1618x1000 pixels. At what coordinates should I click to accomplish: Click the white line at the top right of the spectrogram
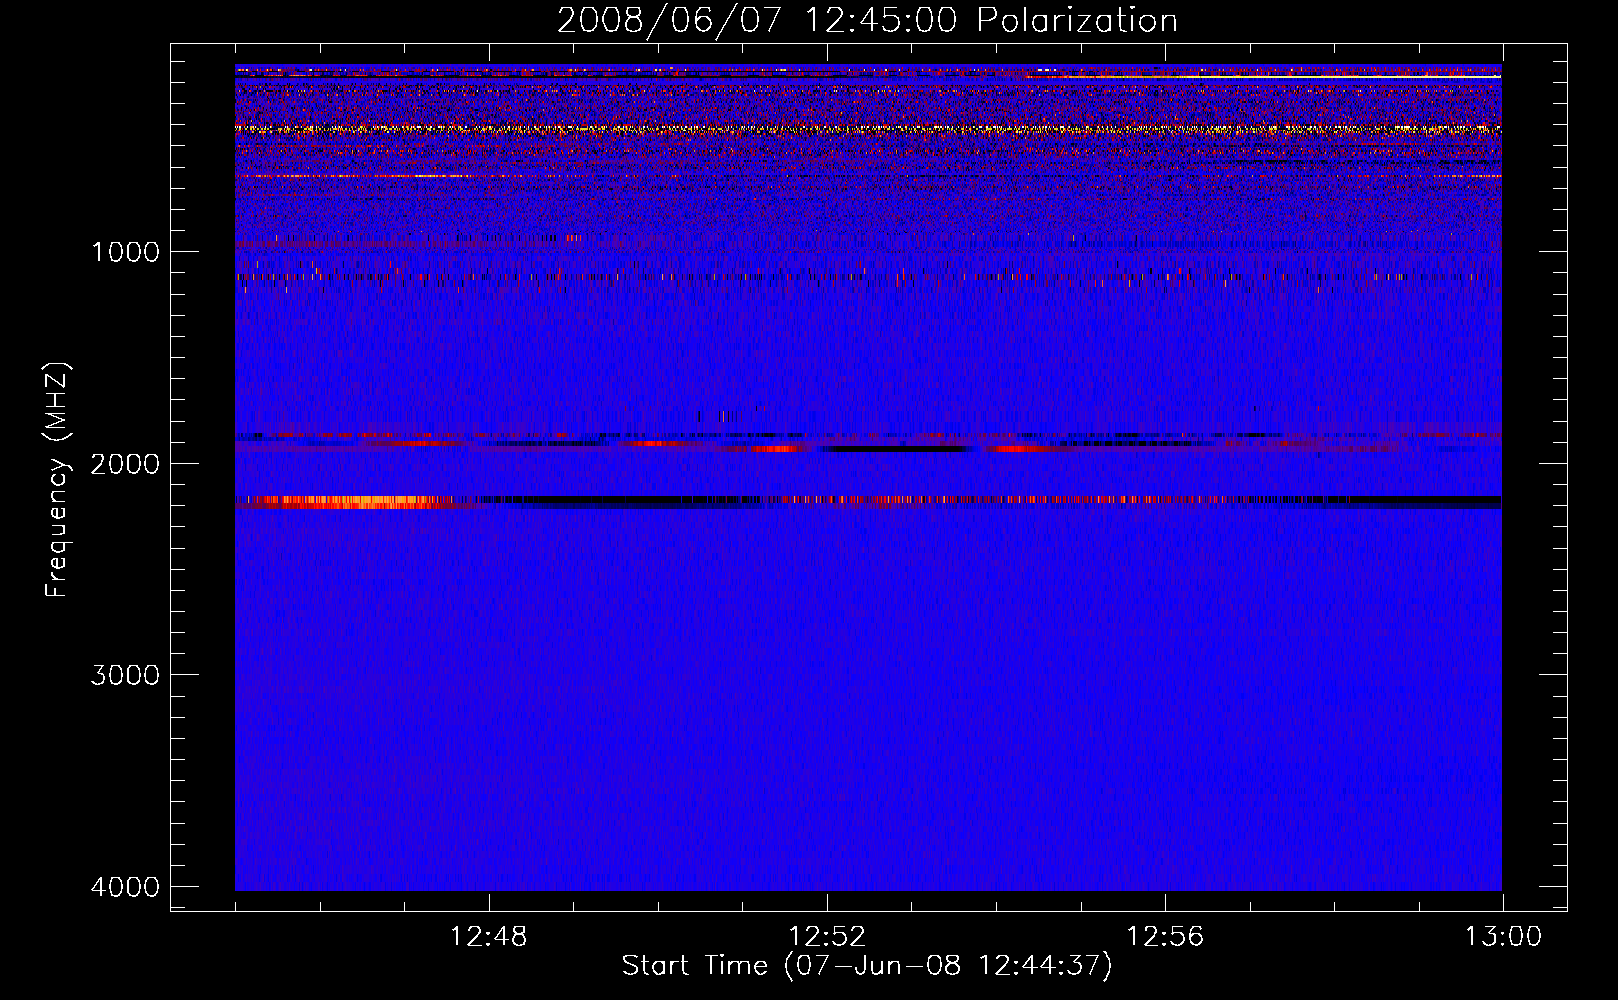tap(1265, 76)
